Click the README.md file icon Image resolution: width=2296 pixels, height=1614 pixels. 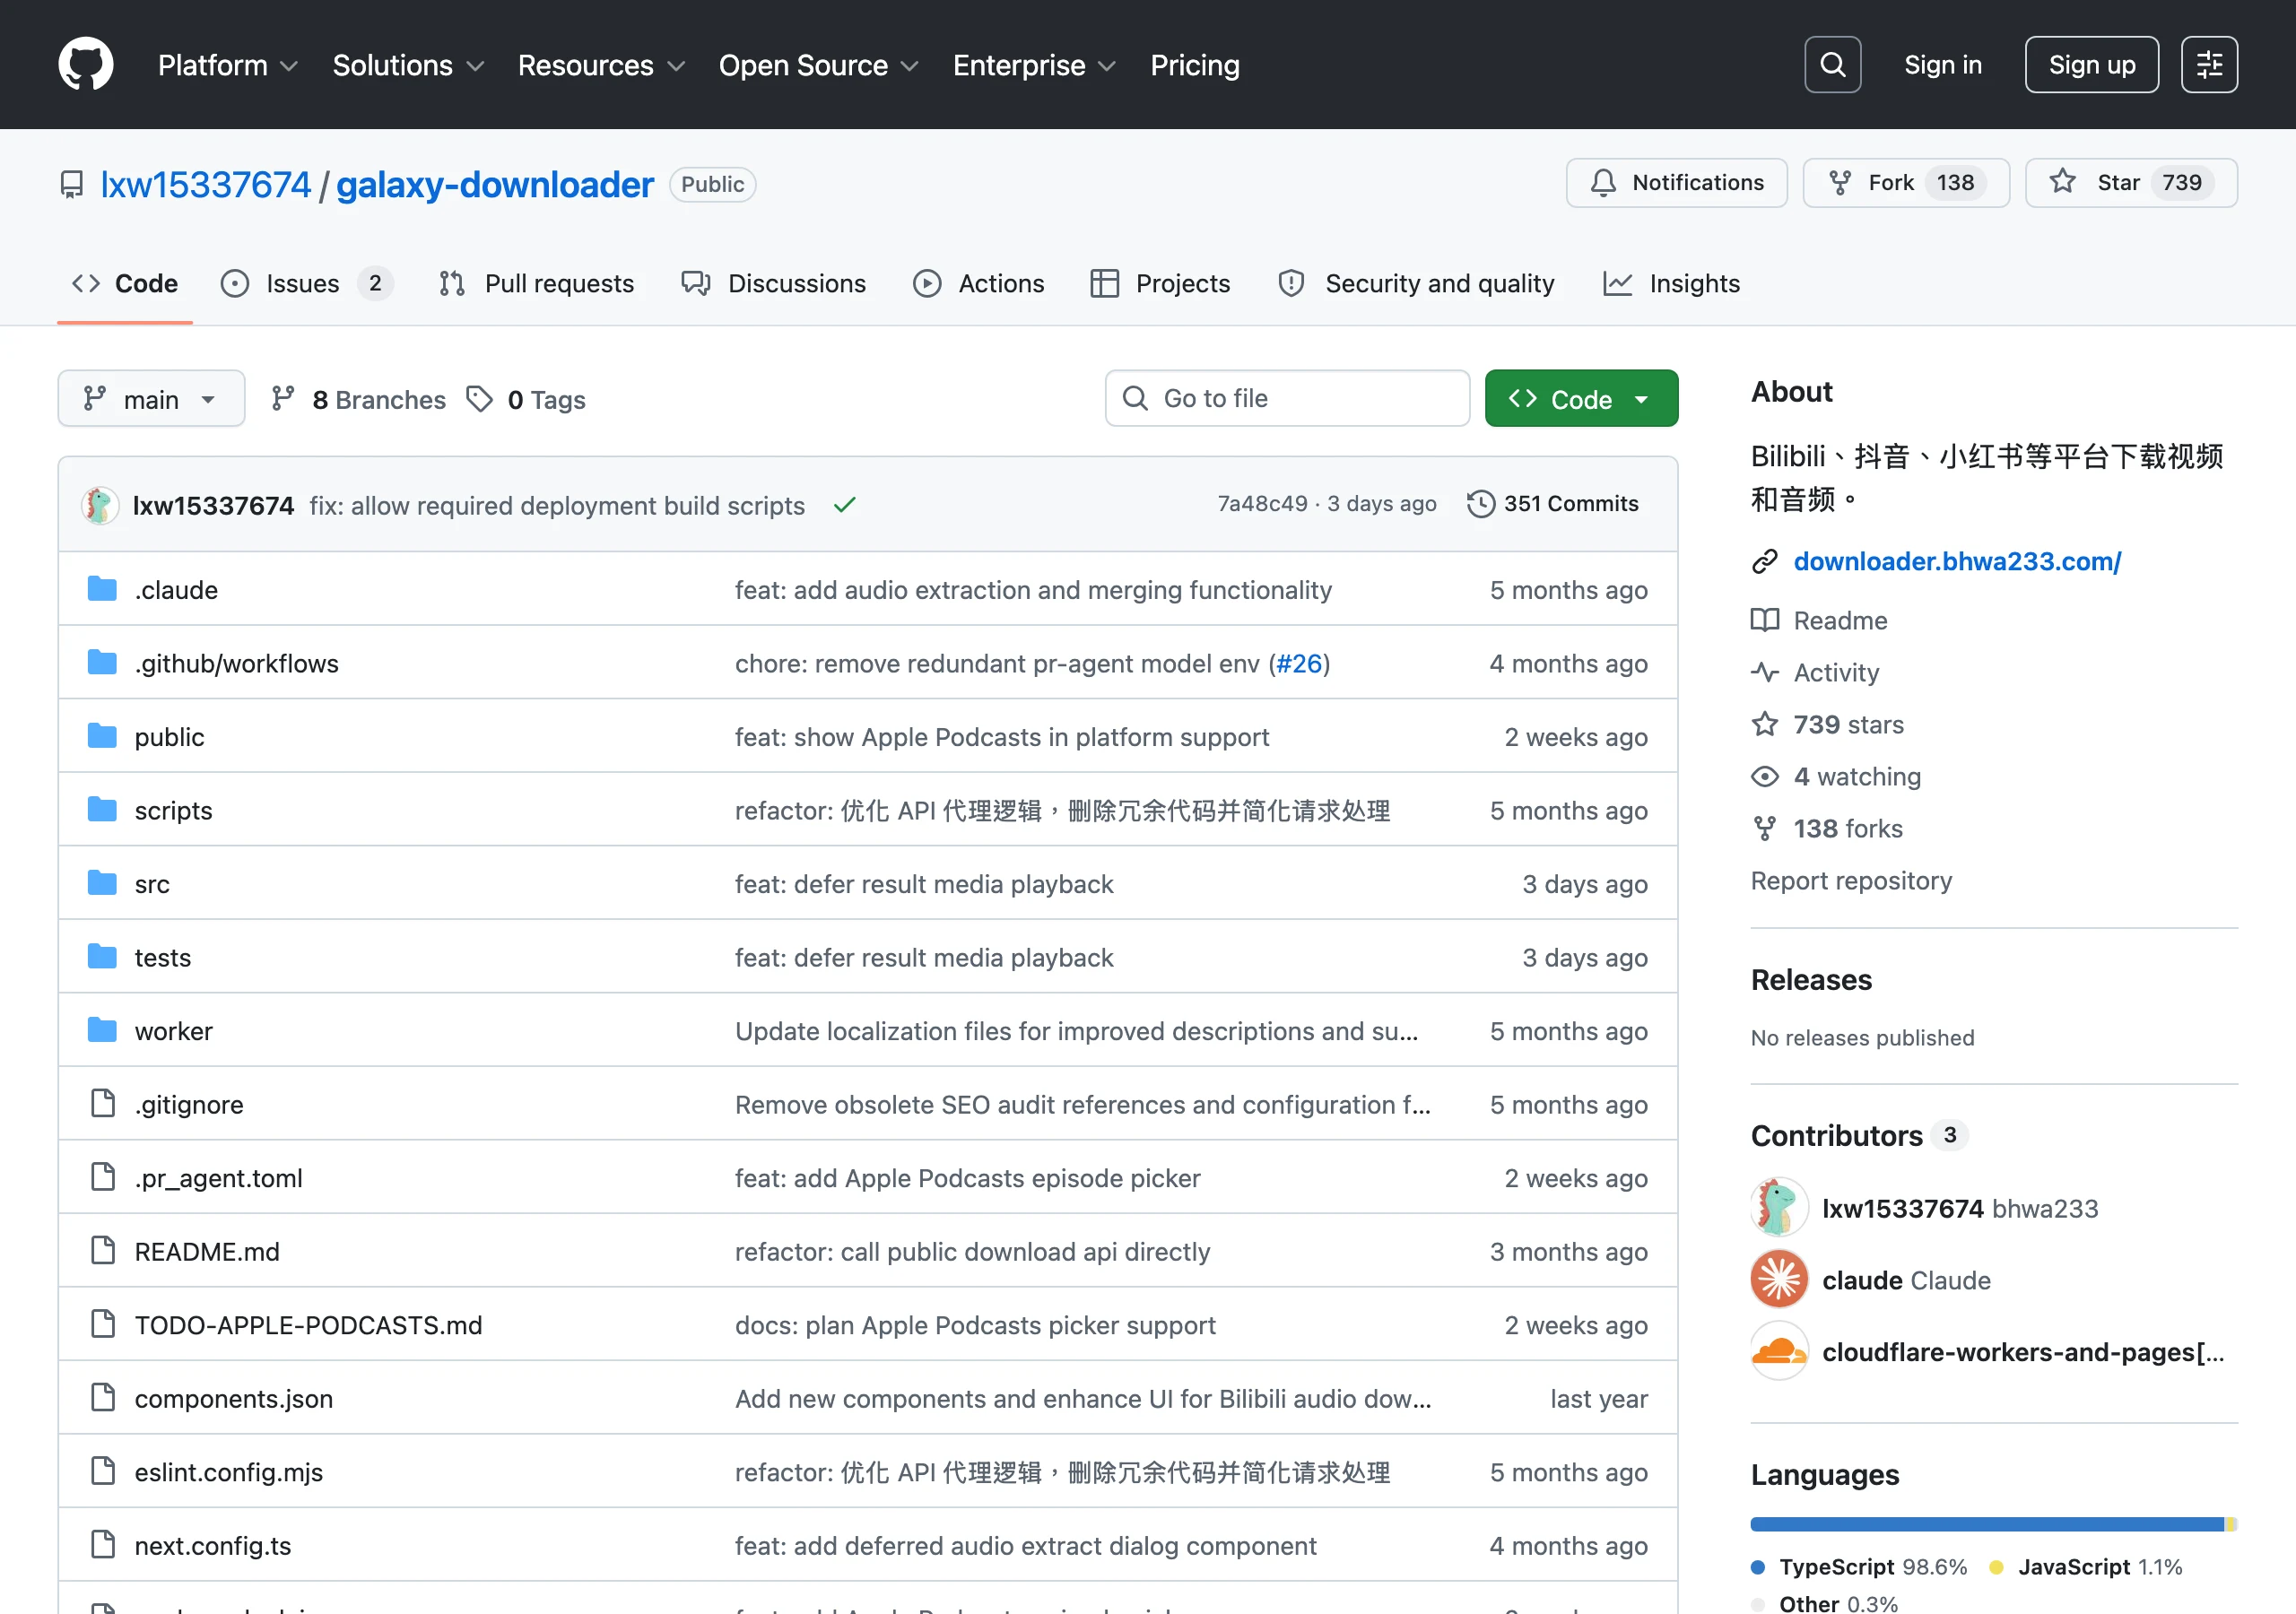(103, 1250)
